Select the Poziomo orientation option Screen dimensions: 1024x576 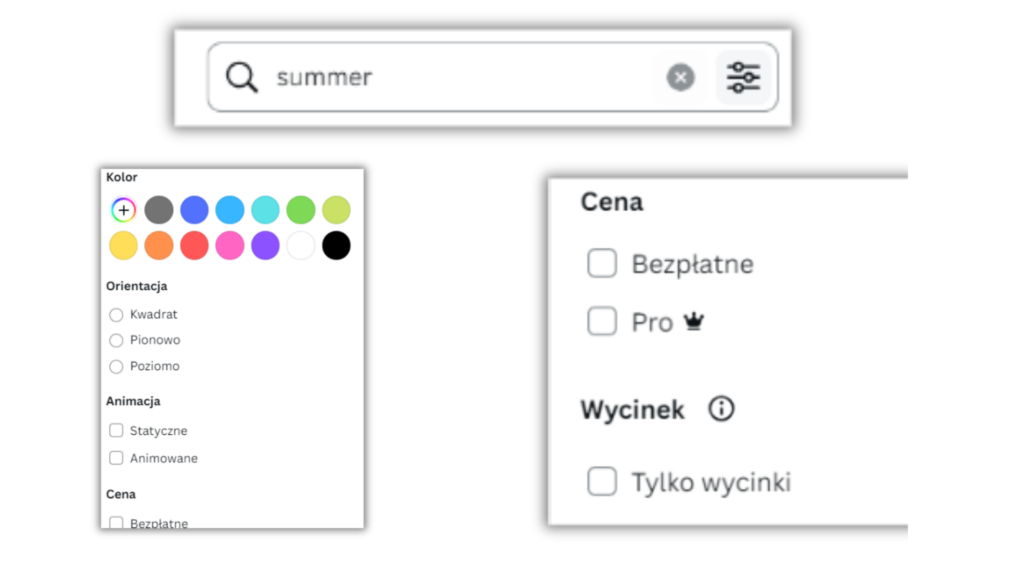pos(117,367)
